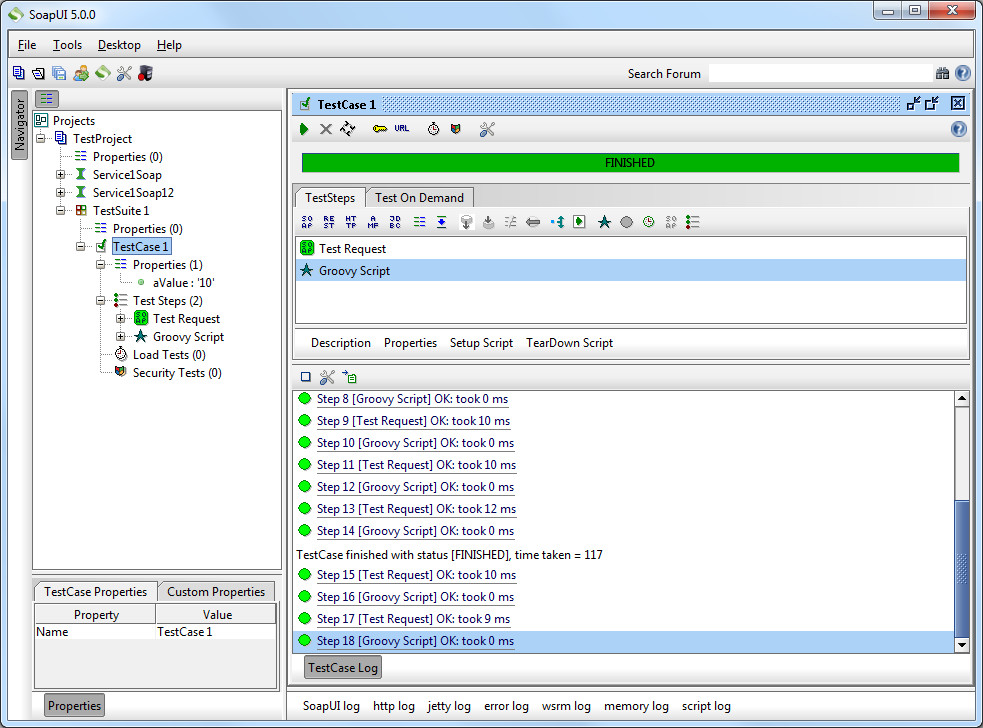Screen dimensions: 983x728
Task: Add a JDBC request step
Action: (395, 222)
